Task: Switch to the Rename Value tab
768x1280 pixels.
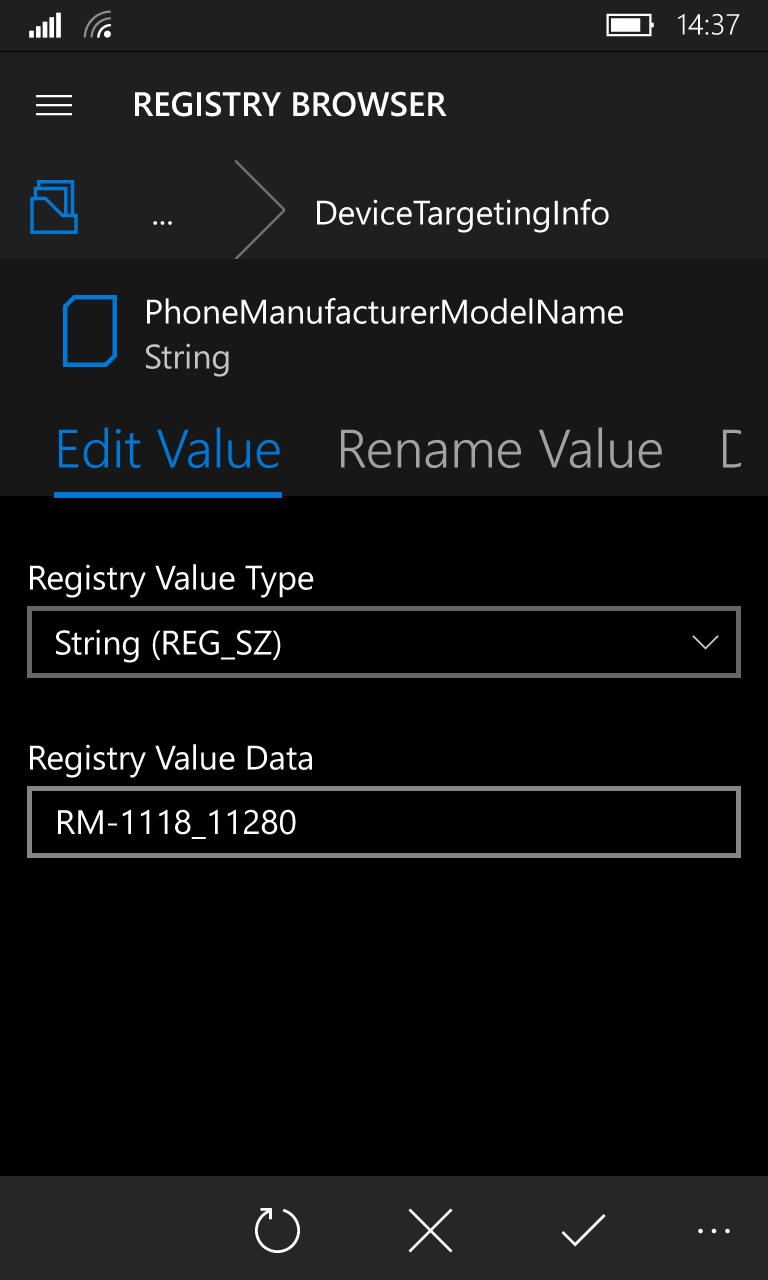Action: point(500,450)
